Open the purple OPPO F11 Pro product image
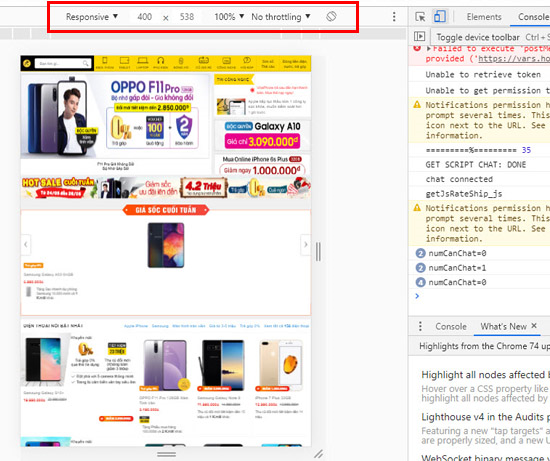This screenshot has width=550, height=461. pyautogui.click(x=165, y=365)
